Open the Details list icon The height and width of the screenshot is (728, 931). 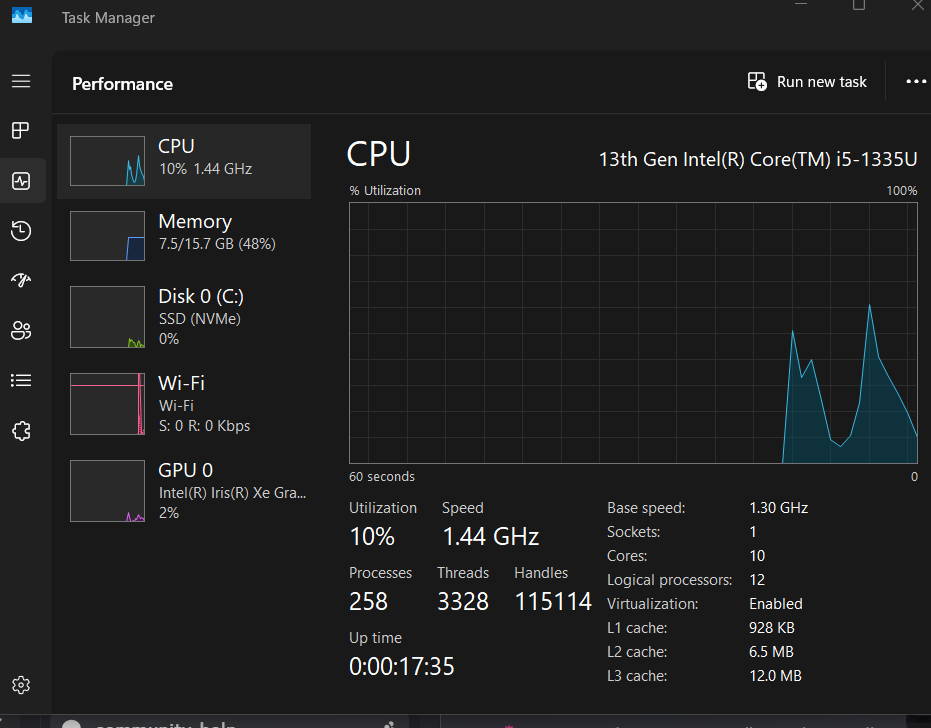21,380
